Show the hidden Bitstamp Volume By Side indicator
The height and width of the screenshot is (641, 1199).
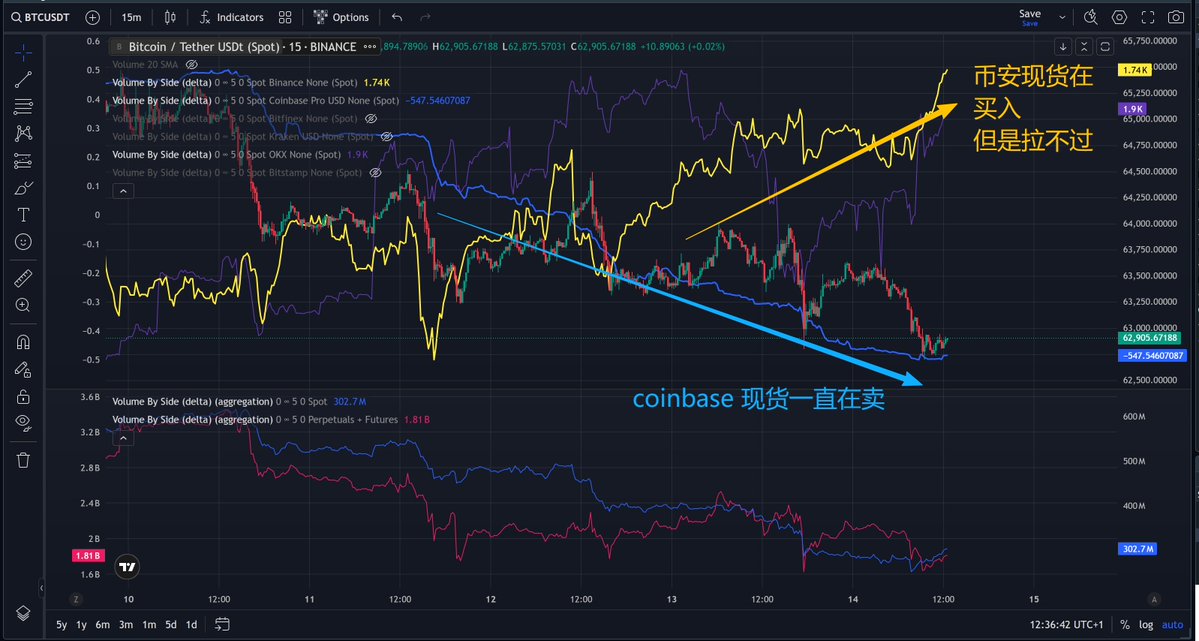375,173
